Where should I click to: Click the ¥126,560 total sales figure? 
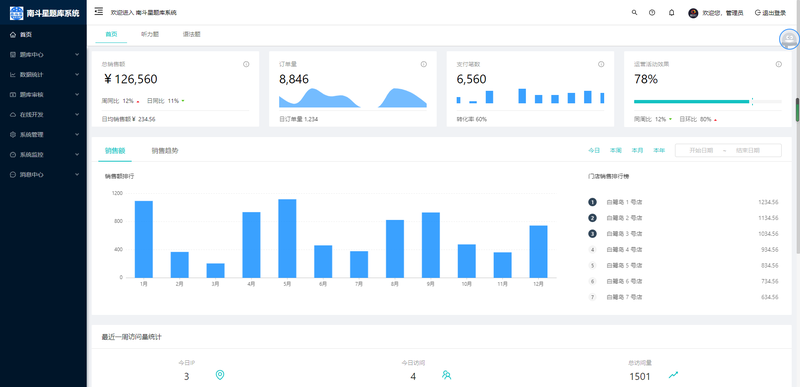click(x=131, y=79)
